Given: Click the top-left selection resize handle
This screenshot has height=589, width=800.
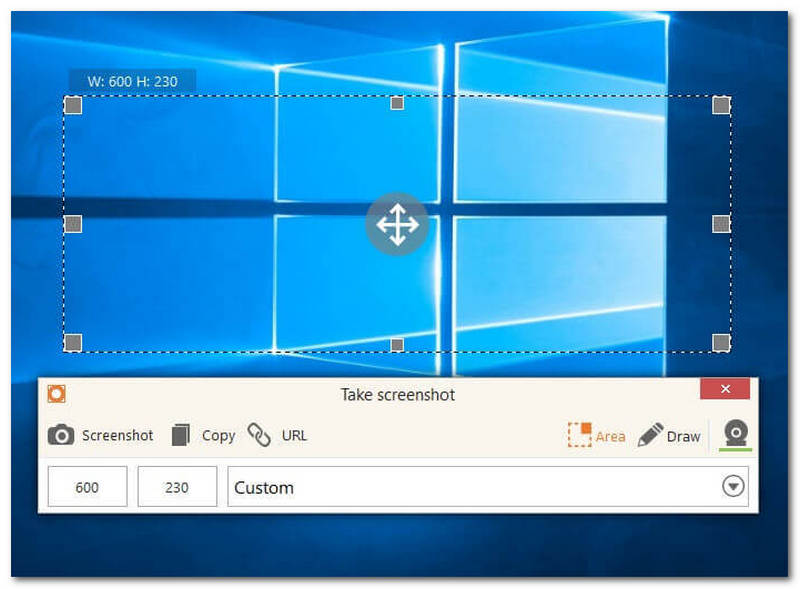Looking at the screenshot, I should pos(73,106).
